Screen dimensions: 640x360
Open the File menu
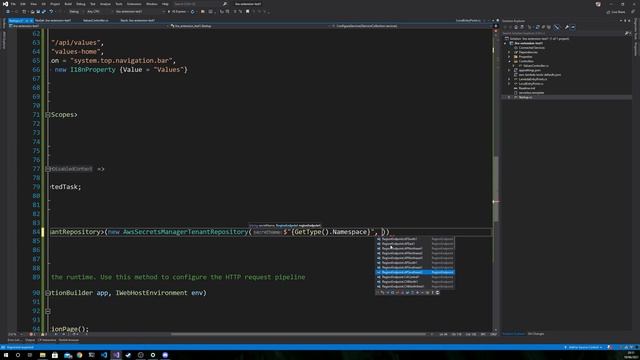[x=13, y=4]
